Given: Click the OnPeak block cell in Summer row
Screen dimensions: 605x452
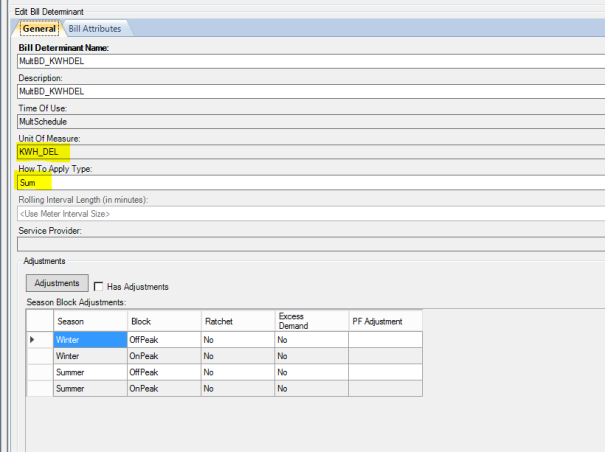Looking at the screenshot, I should click(x=164, y=388).
